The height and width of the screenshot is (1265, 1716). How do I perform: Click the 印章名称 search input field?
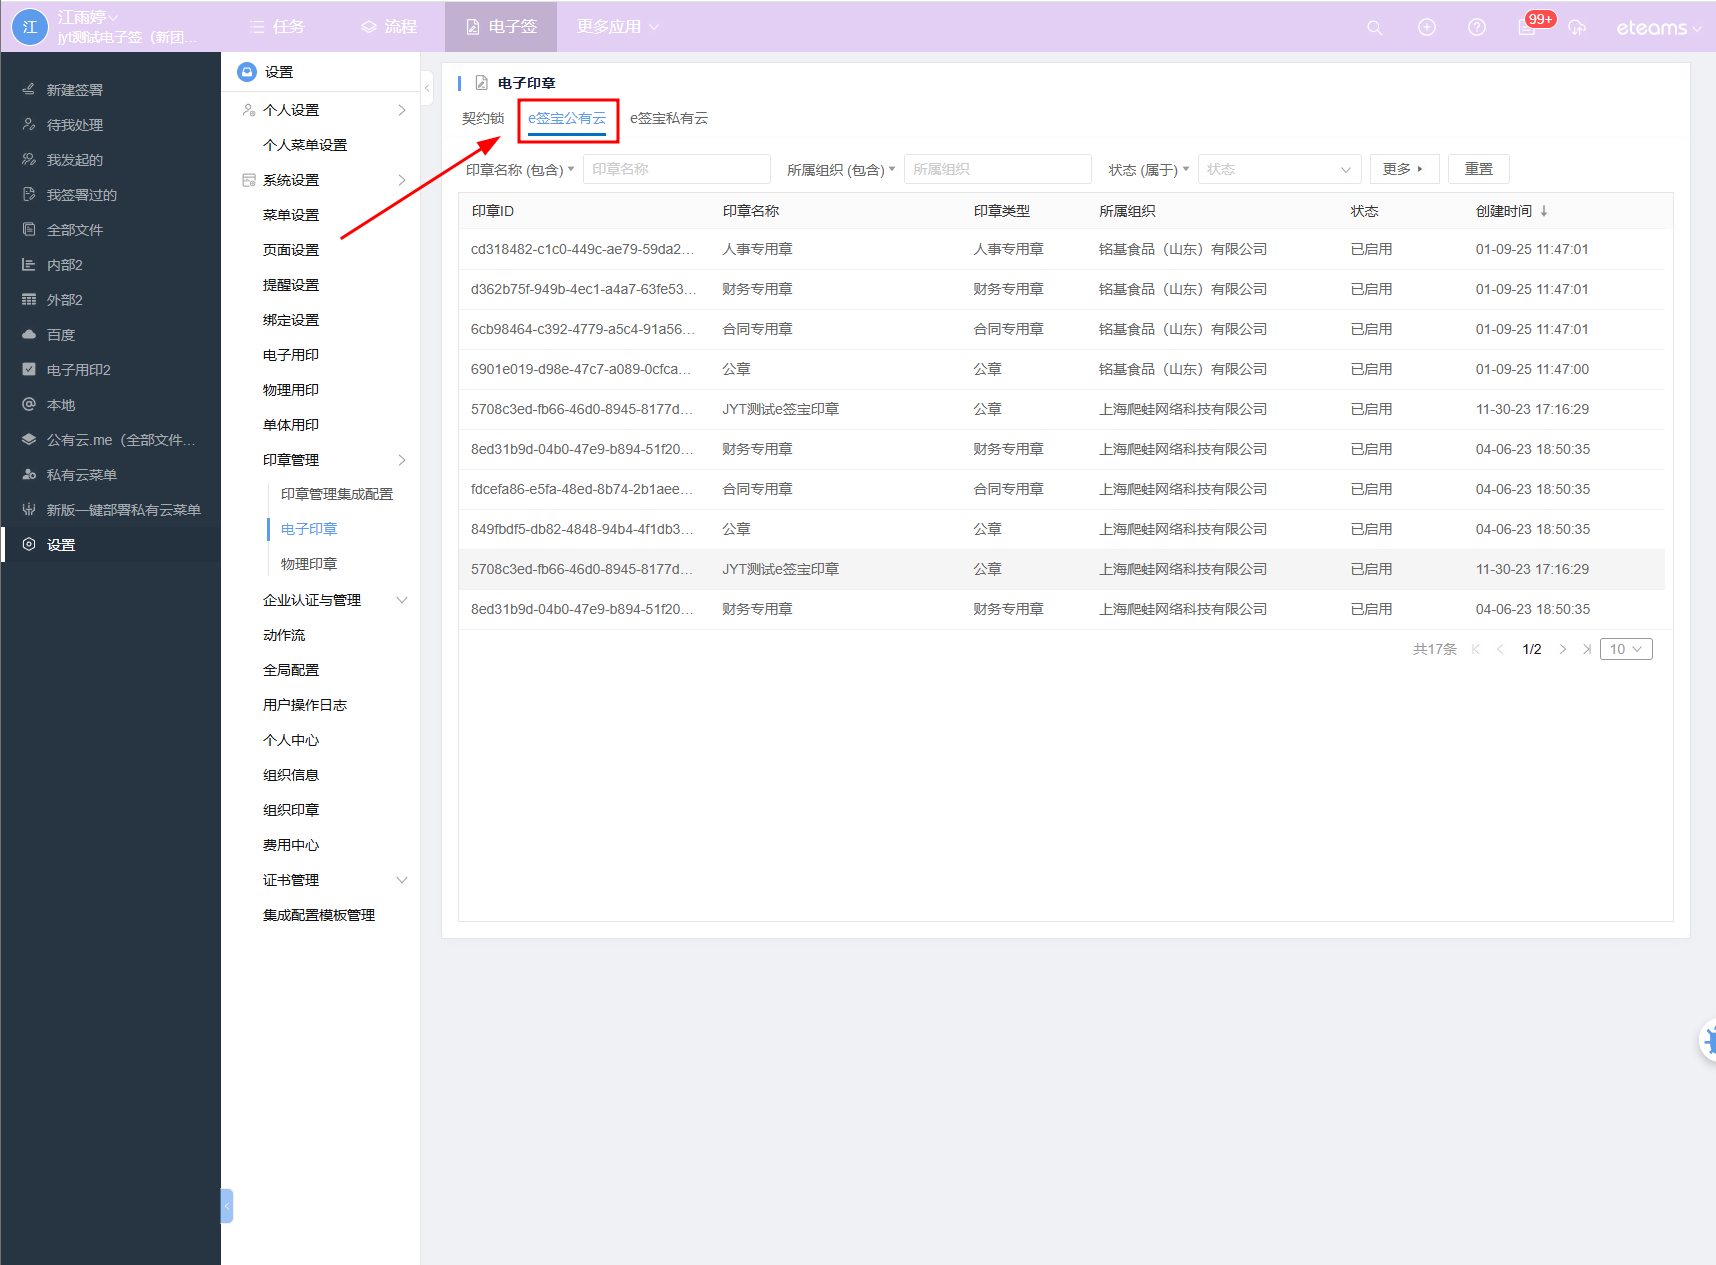click(676, 170)
